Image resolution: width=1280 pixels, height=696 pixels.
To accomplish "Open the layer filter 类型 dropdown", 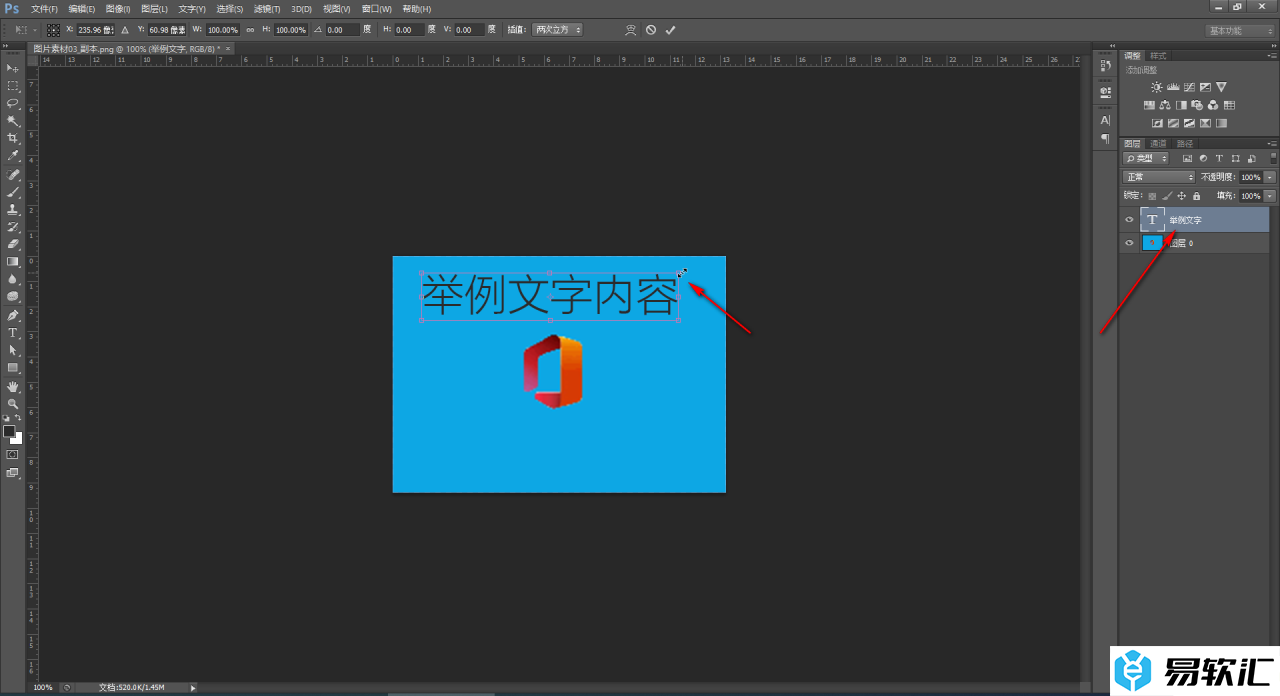I will pos(1146,158).
